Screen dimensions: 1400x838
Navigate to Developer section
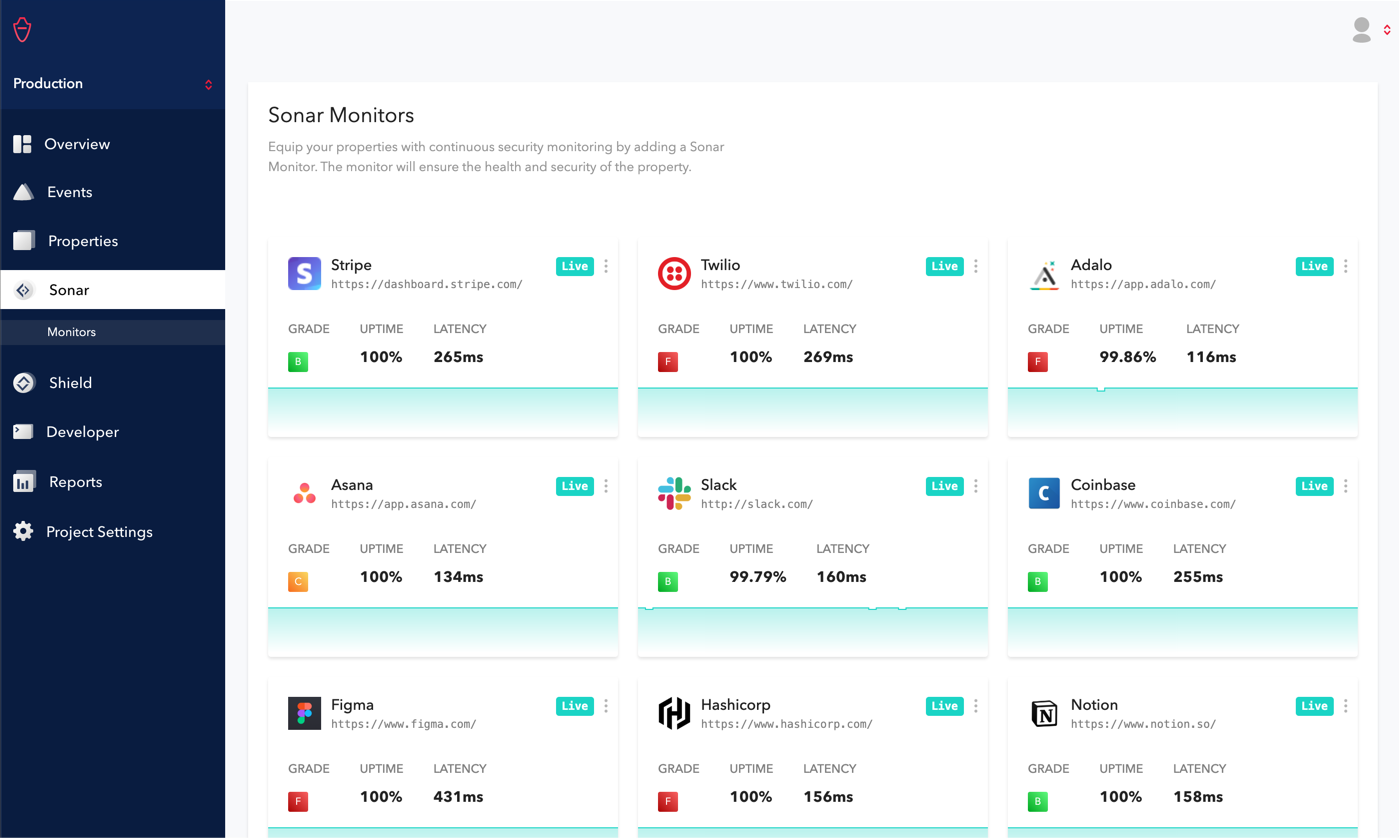(x=112, y=432)
